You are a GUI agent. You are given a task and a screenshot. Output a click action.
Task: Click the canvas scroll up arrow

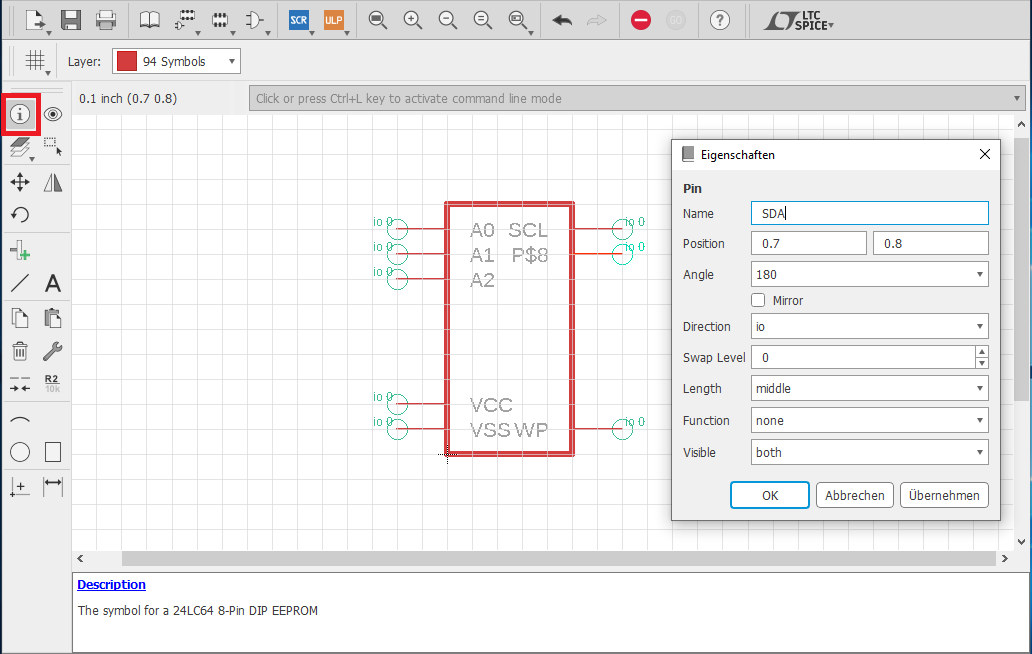(x=1021, y=124)
